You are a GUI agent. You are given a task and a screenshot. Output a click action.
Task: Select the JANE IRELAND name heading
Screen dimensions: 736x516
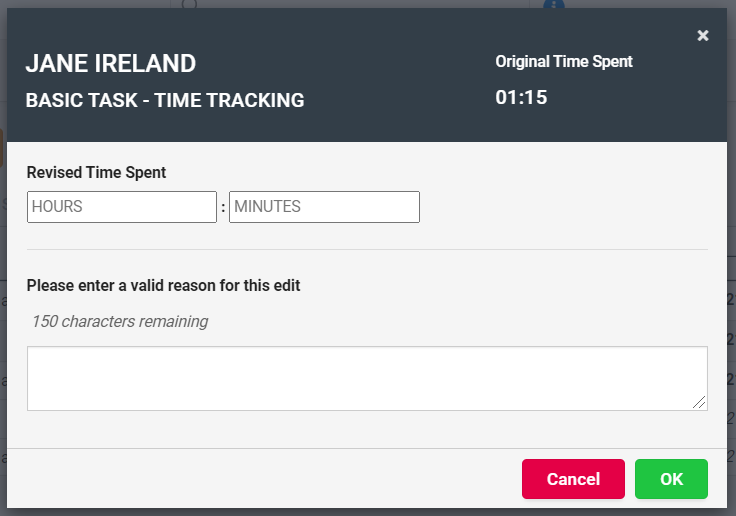[x=111, y=63]
